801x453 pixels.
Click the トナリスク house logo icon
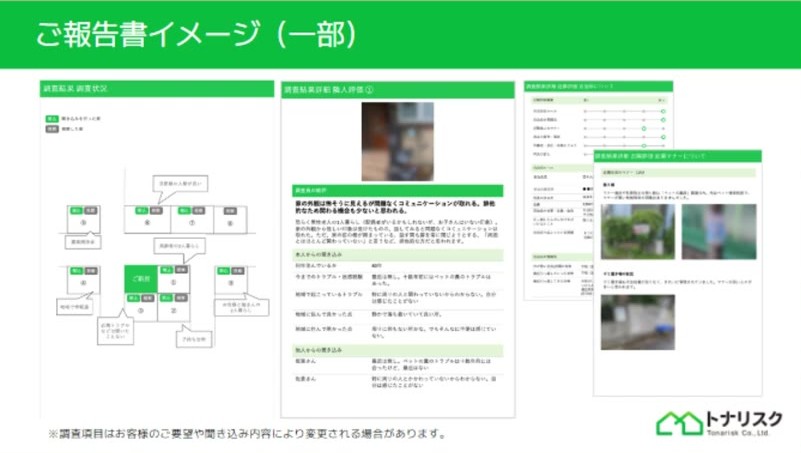point(679,423)
